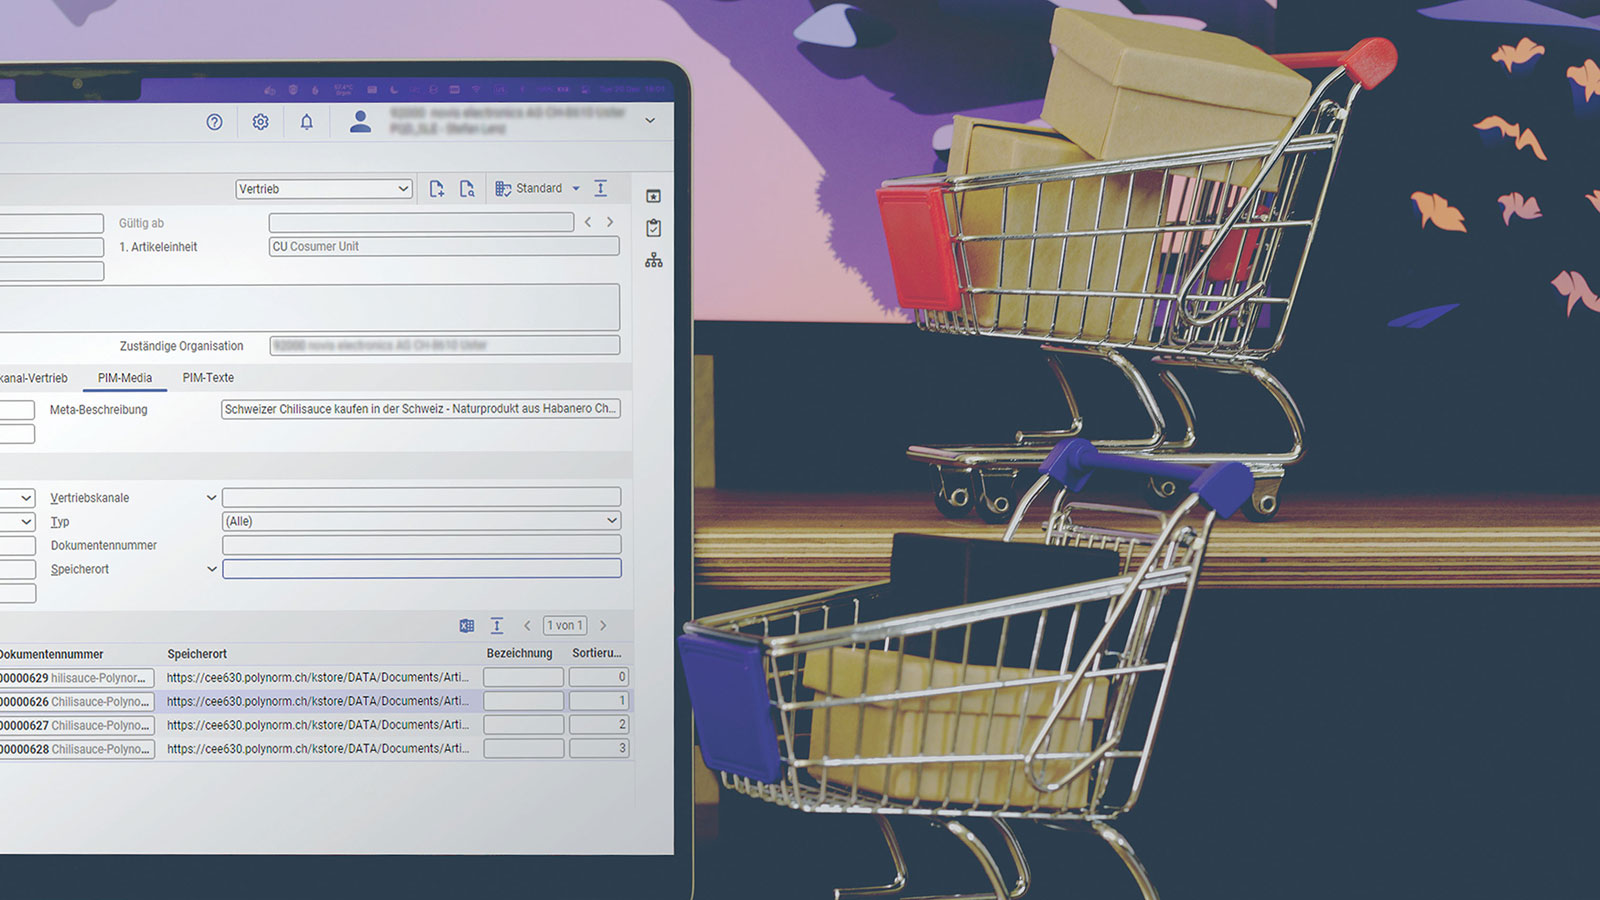This screenshot has width=1600, height=900.
Task: Click into the Speicherort input field
Action: [x=421, y=569]
